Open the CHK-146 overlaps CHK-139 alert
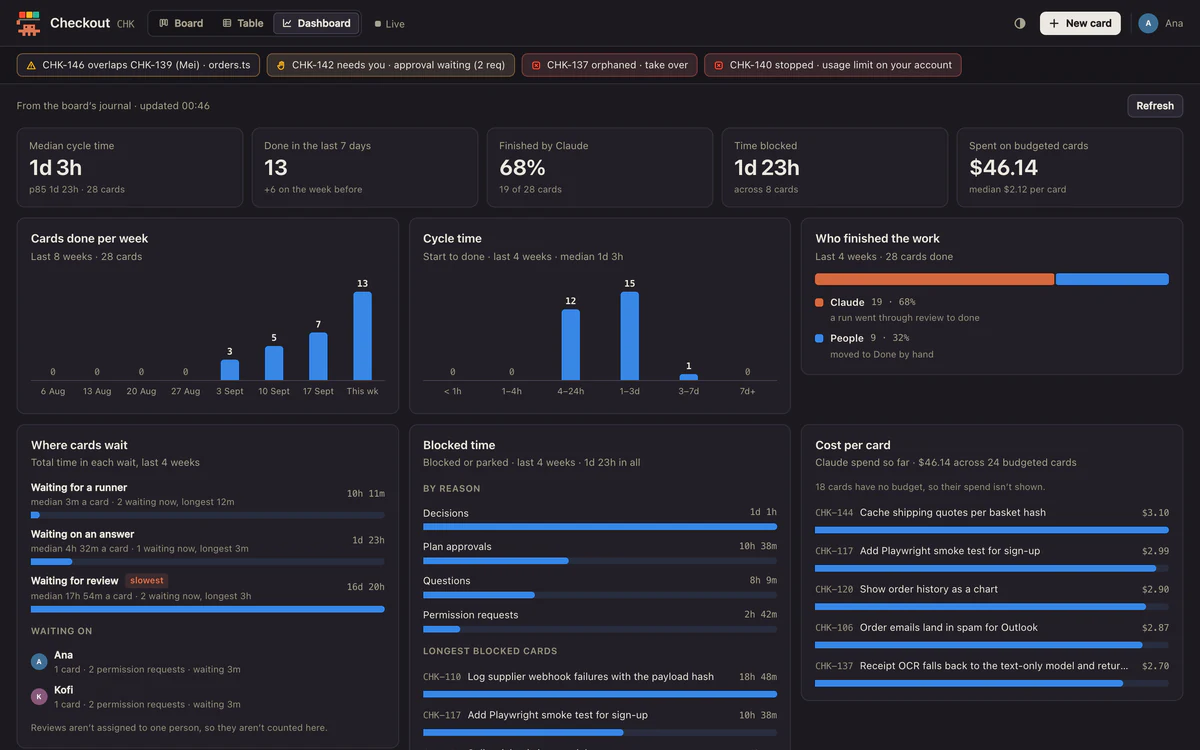Image resolution: width=1200 pixels, height=750 pixels. click(139, 65)
